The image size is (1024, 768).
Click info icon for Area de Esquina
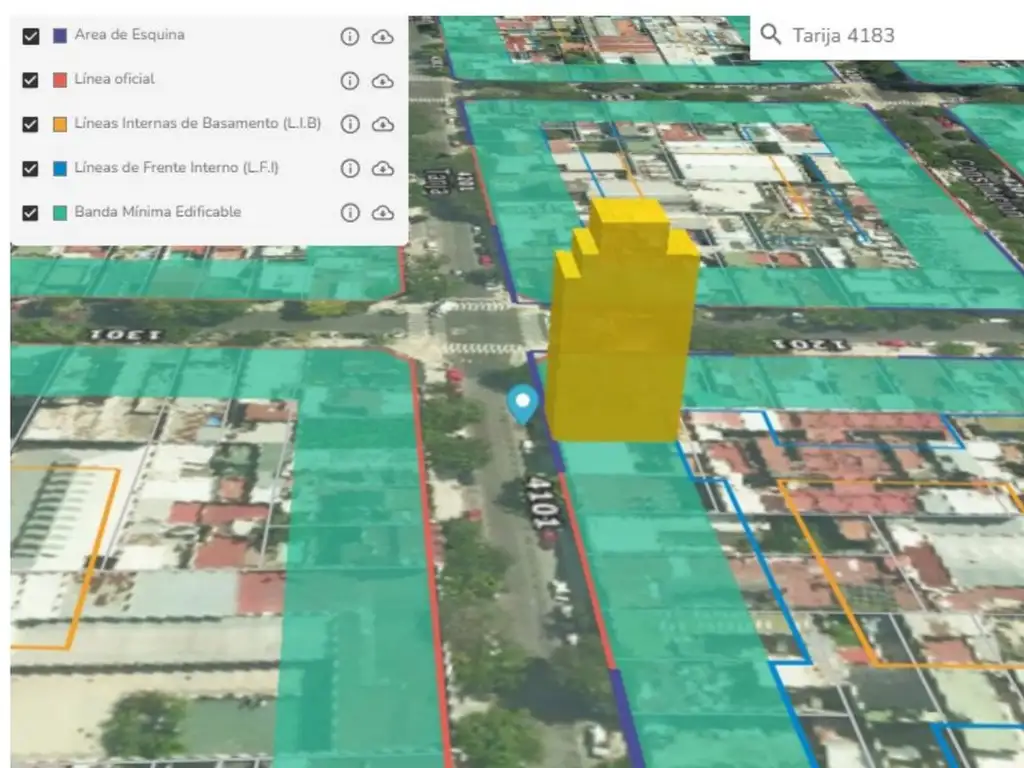[x=350, y=37]
